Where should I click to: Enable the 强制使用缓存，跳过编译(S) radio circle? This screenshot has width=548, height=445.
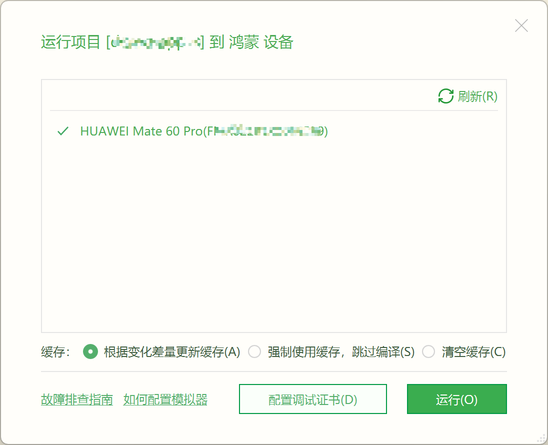(254, 352)
